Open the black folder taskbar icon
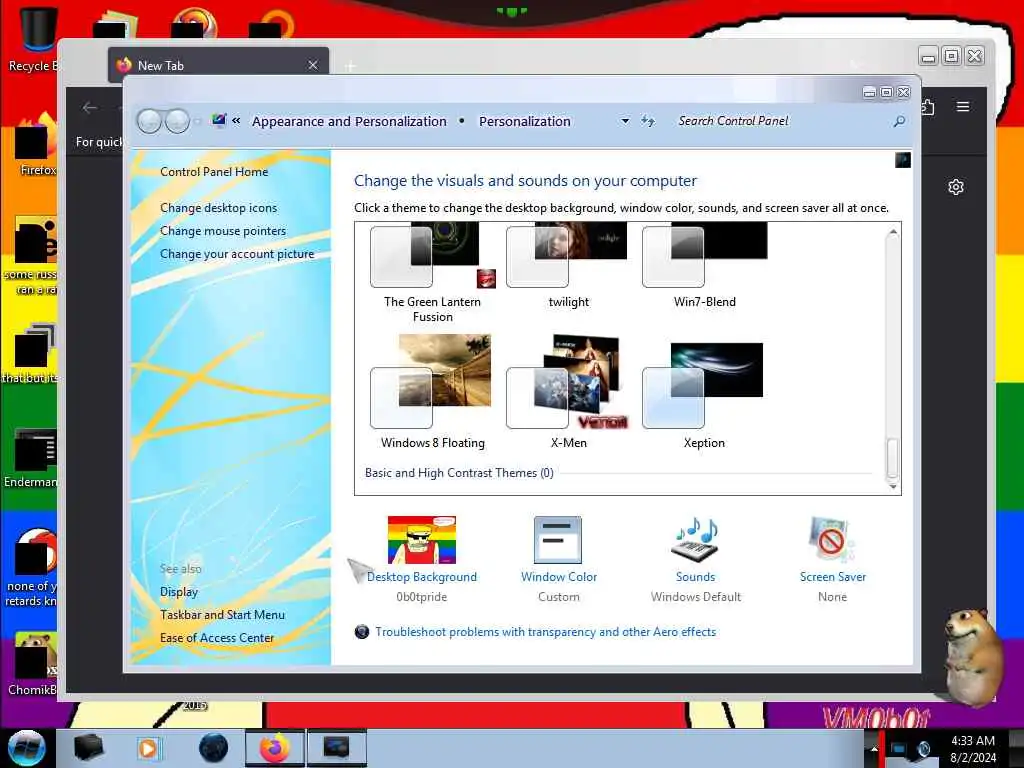The image size is (1024, 768). coord(89,748)
